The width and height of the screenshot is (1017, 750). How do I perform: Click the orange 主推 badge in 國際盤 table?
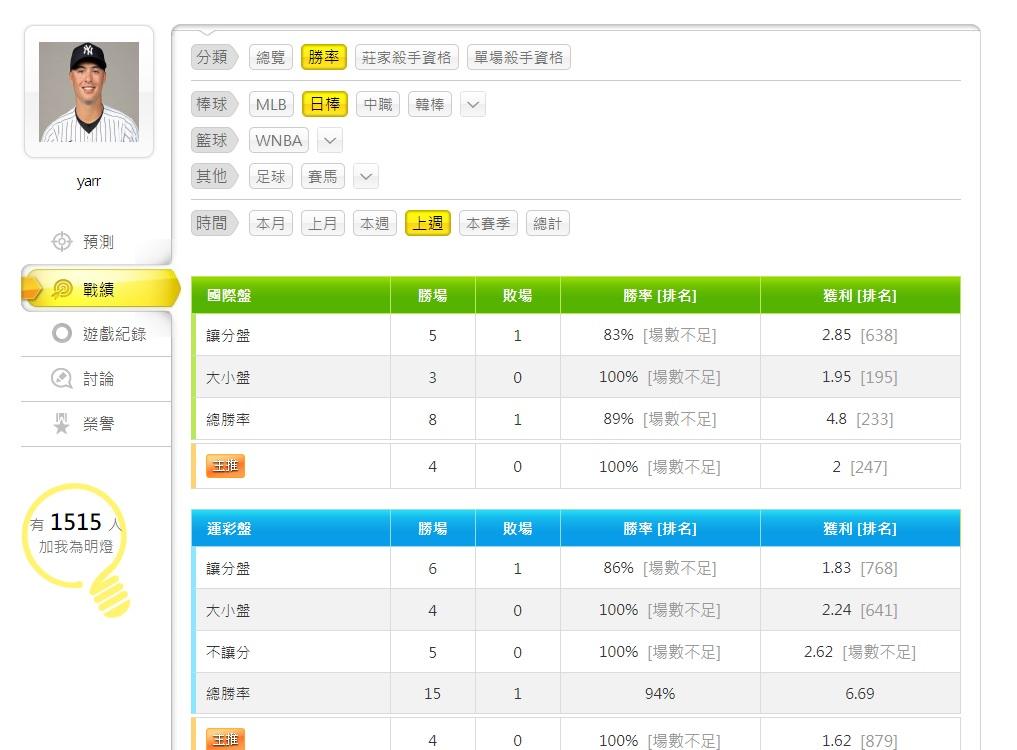[x=225, y=466]
